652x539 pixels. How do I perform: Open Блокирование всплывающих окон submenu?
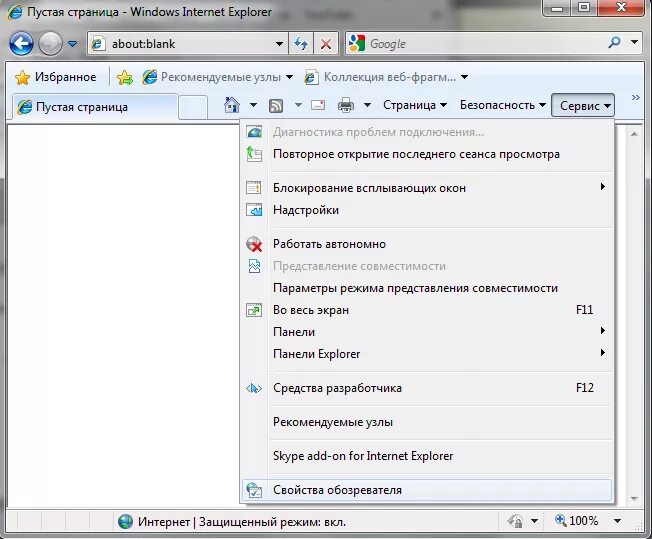coord(426,188)
